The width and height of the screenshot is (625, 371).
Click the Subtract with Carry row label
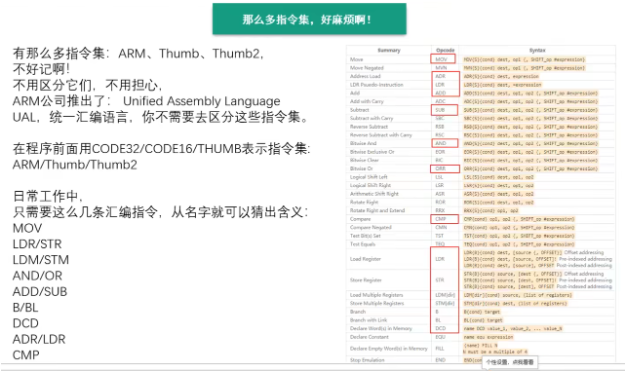click(x=371, y=118)
